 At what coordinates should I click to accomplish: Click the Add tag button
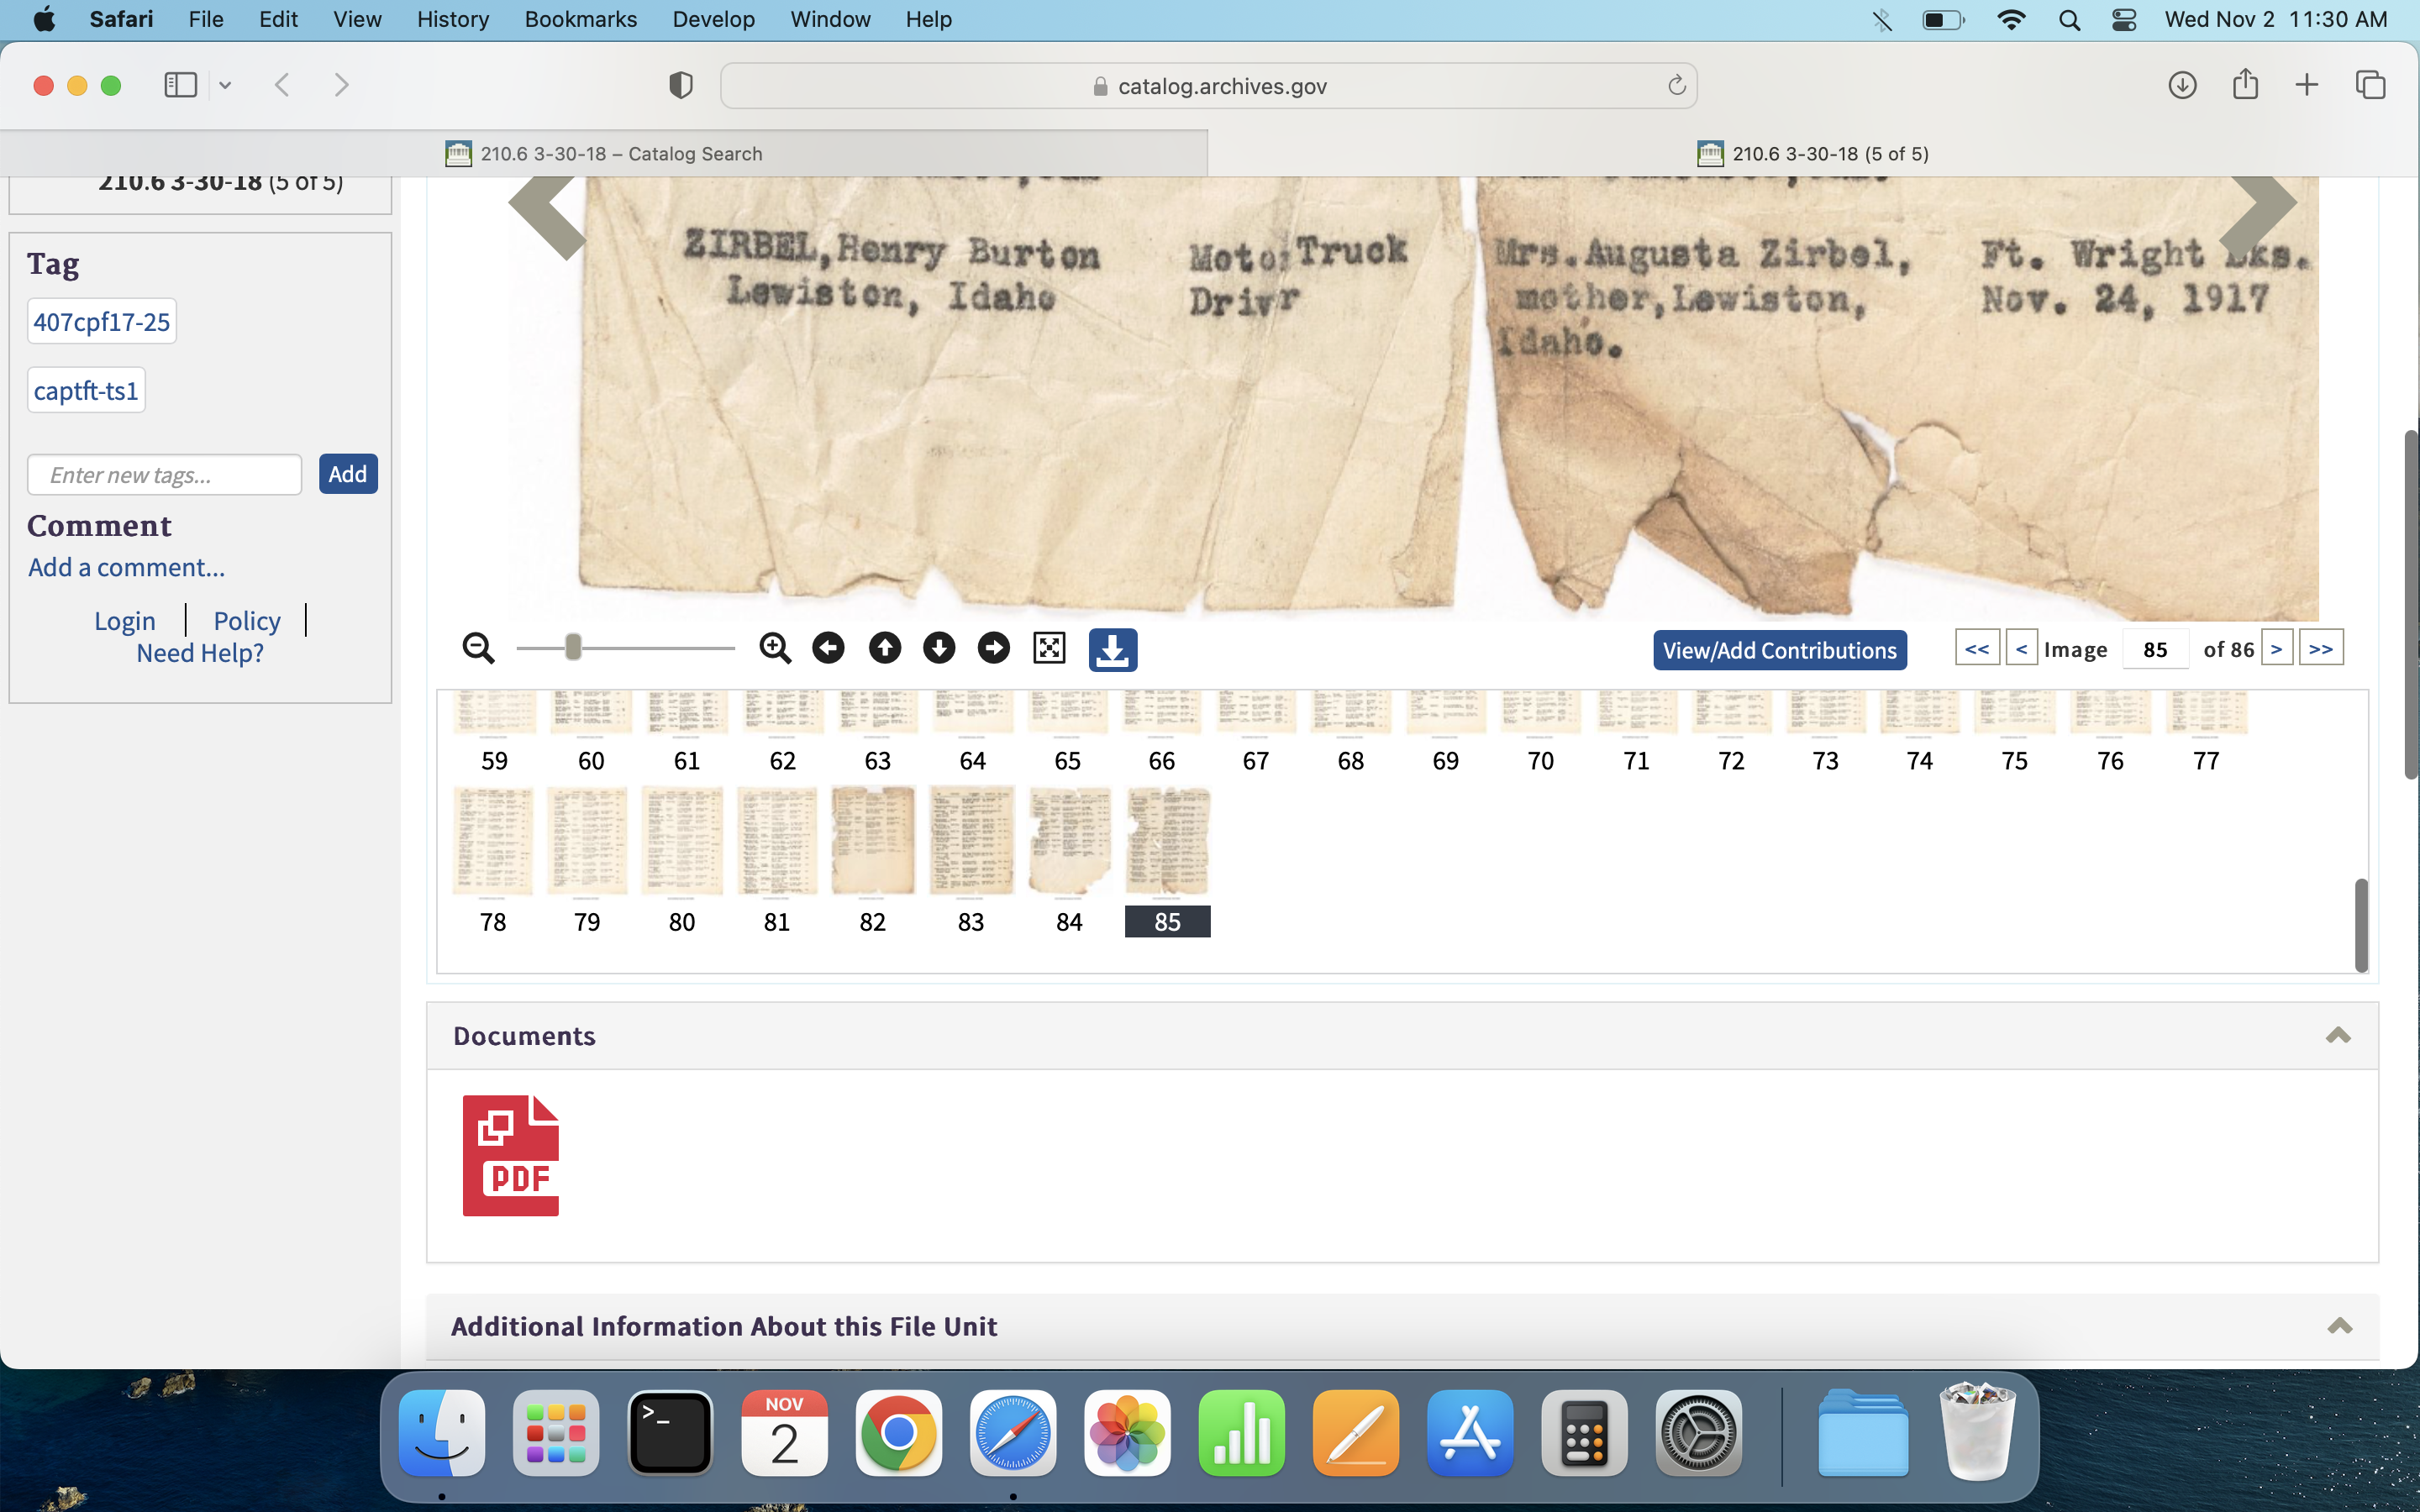pos(347,474)
